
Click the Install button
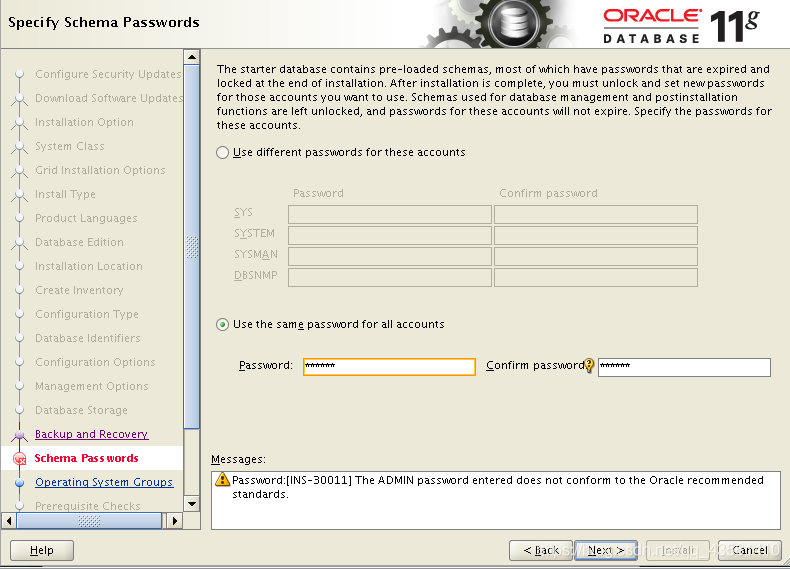point(678,550)
